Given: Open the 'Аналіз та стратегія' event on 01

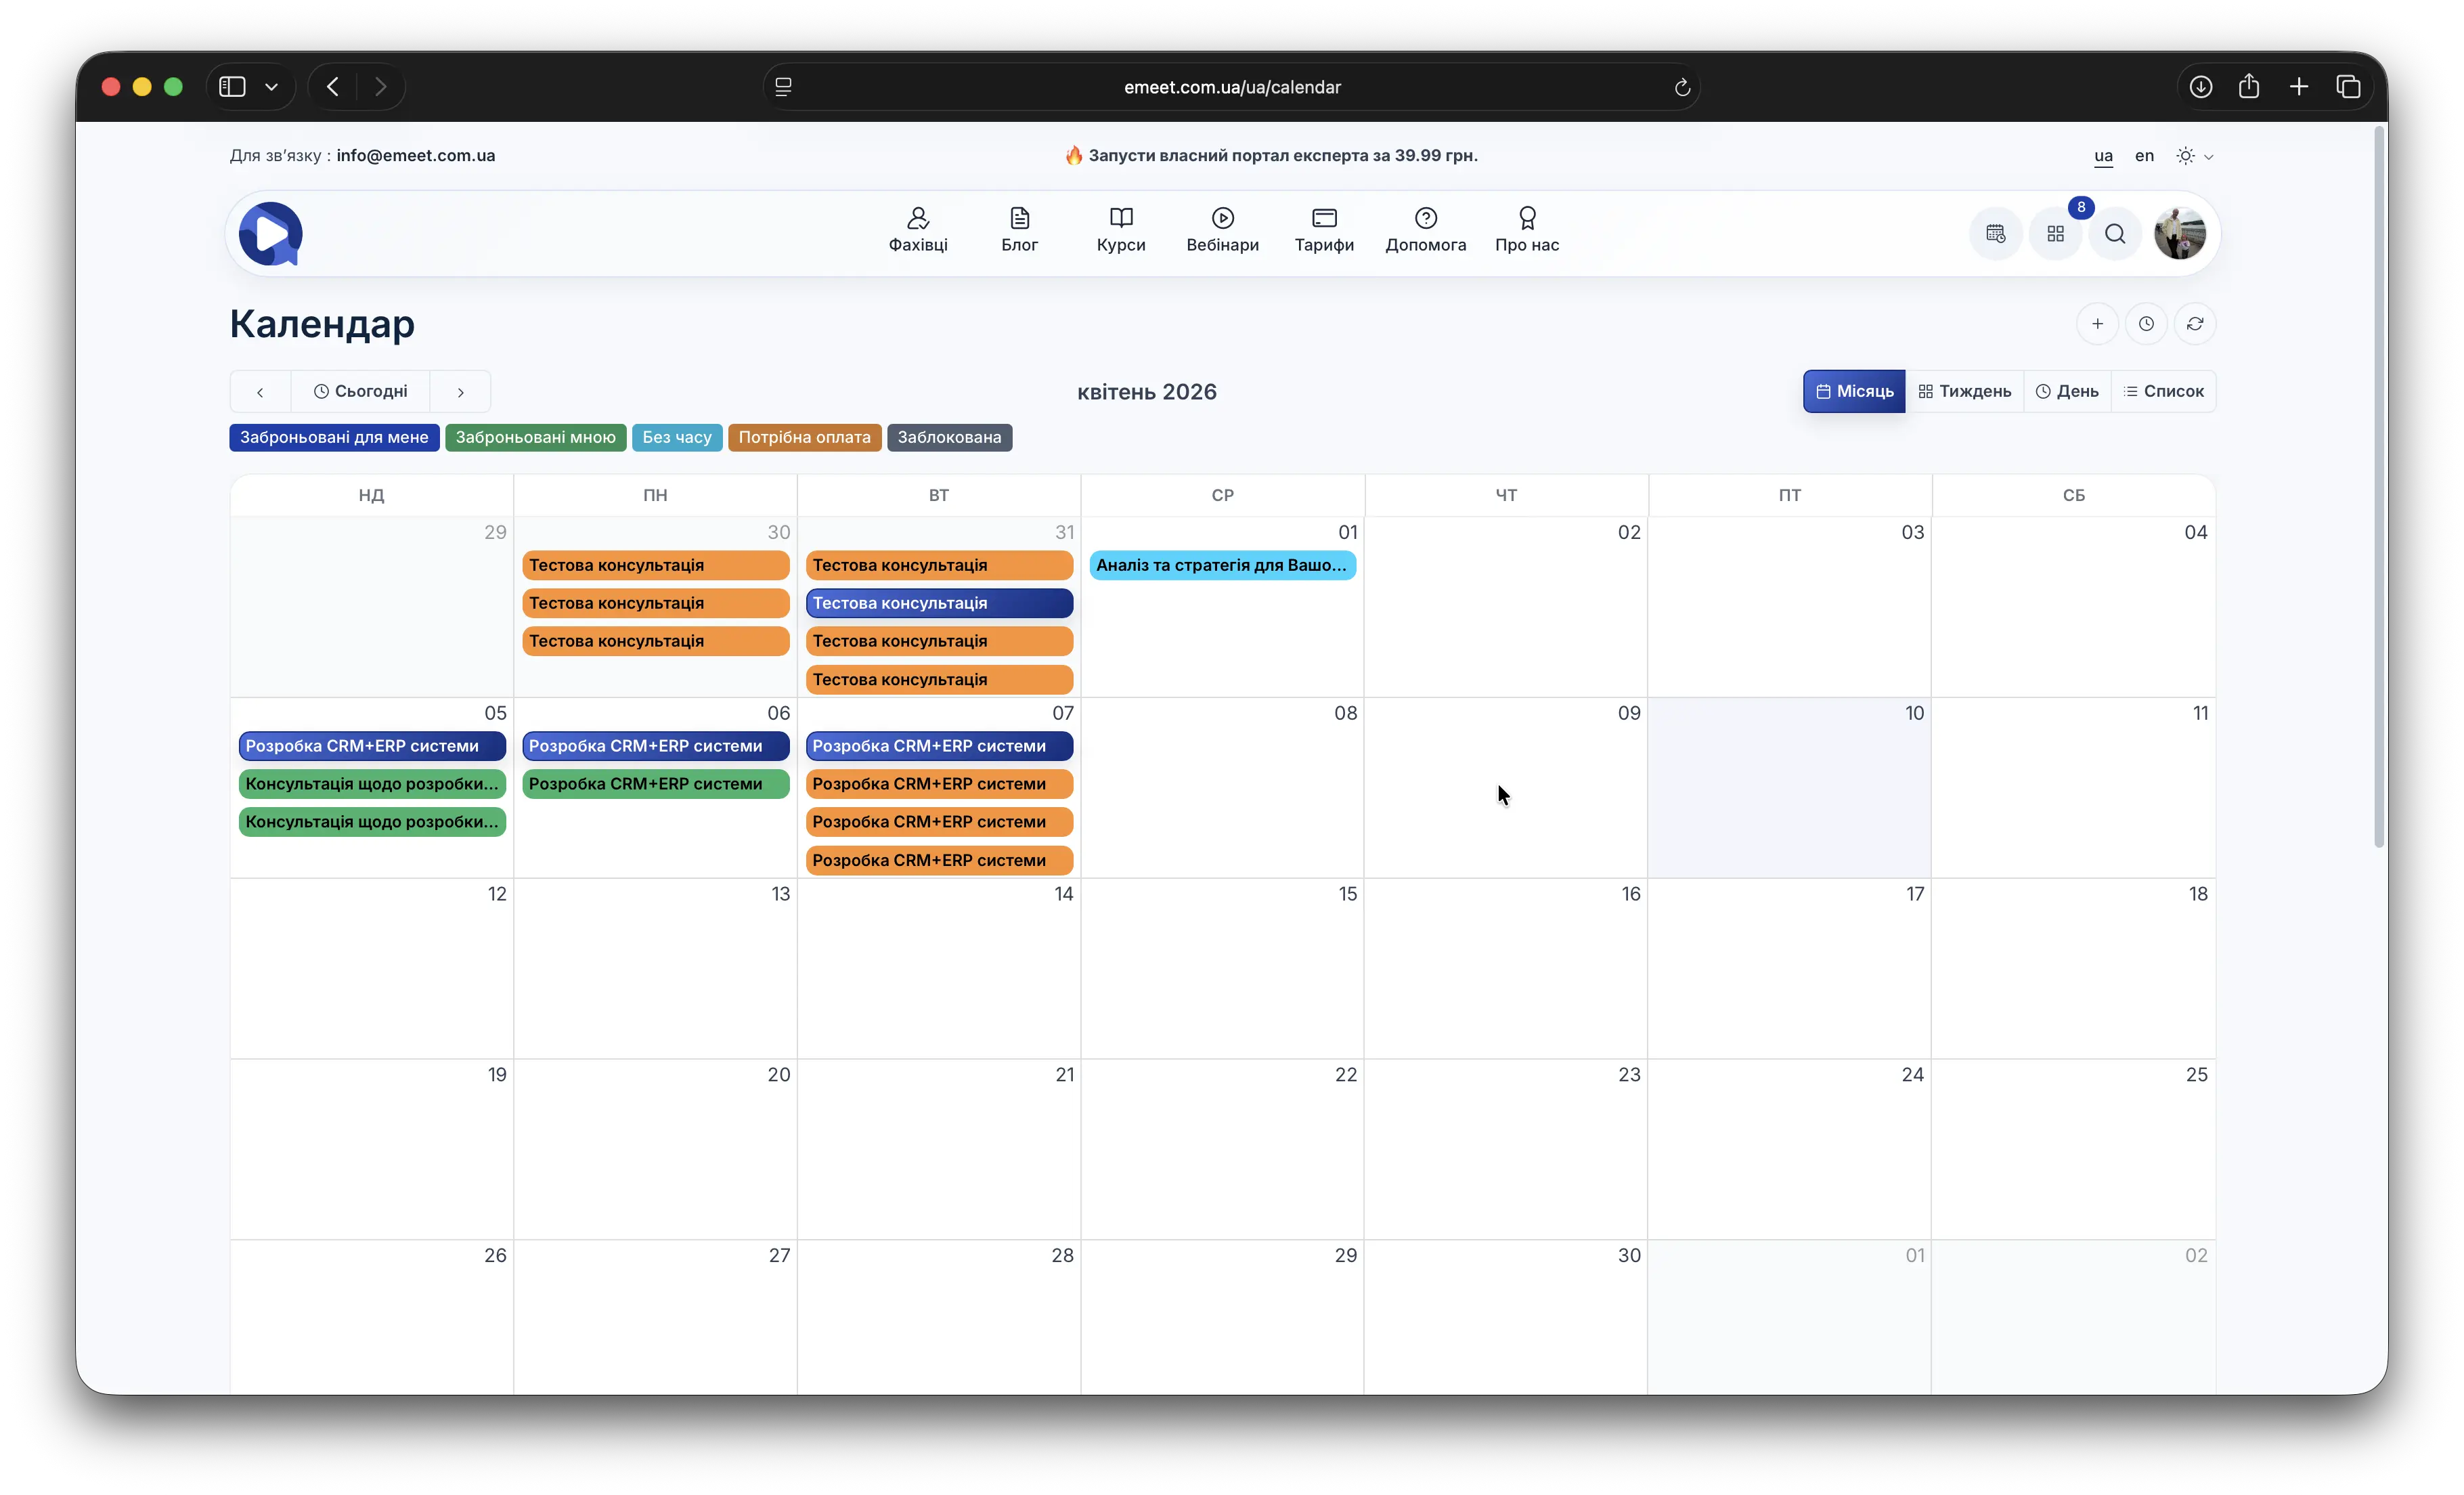Looking at the screenshot, I should (x=1221, y=565).
